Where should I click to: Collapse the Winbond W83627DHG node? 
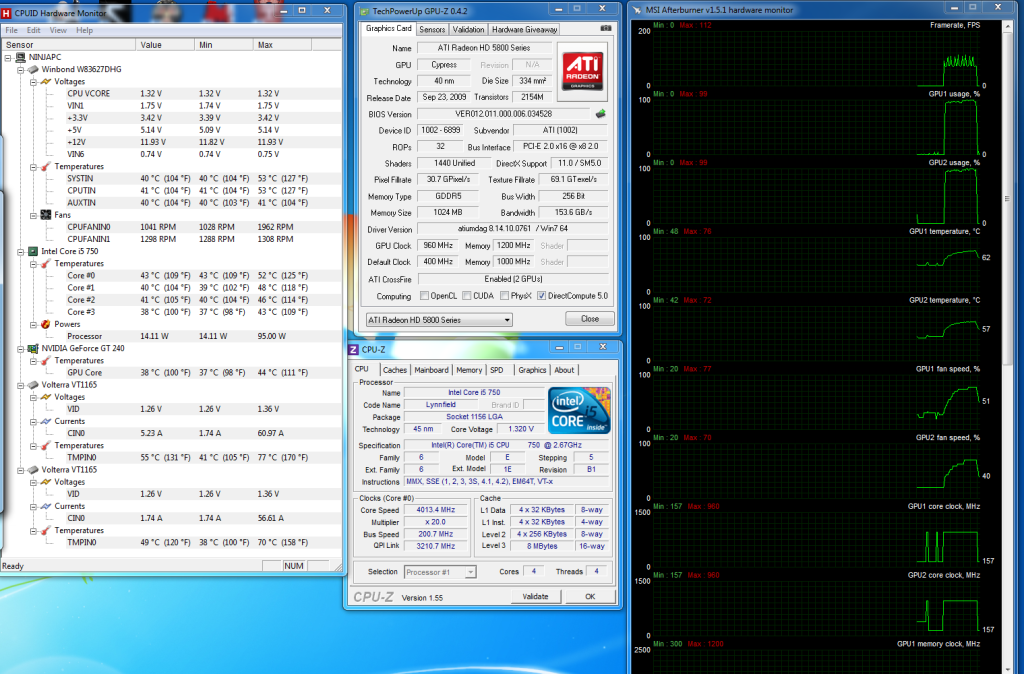pyautogui.click(x=20, y=69)
